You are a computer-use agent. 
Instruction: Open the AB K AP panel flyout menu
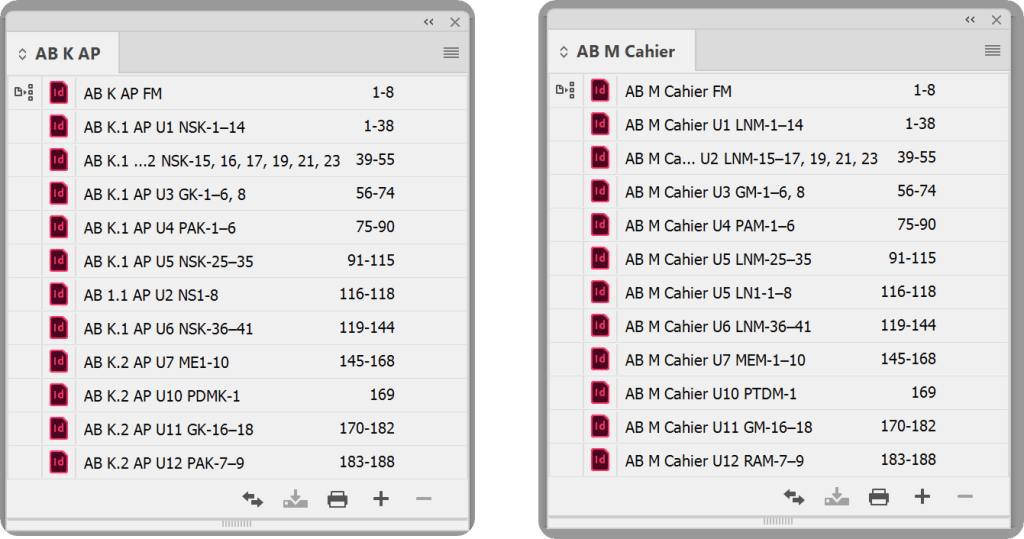pyautogui.click(x=451, y=53)
